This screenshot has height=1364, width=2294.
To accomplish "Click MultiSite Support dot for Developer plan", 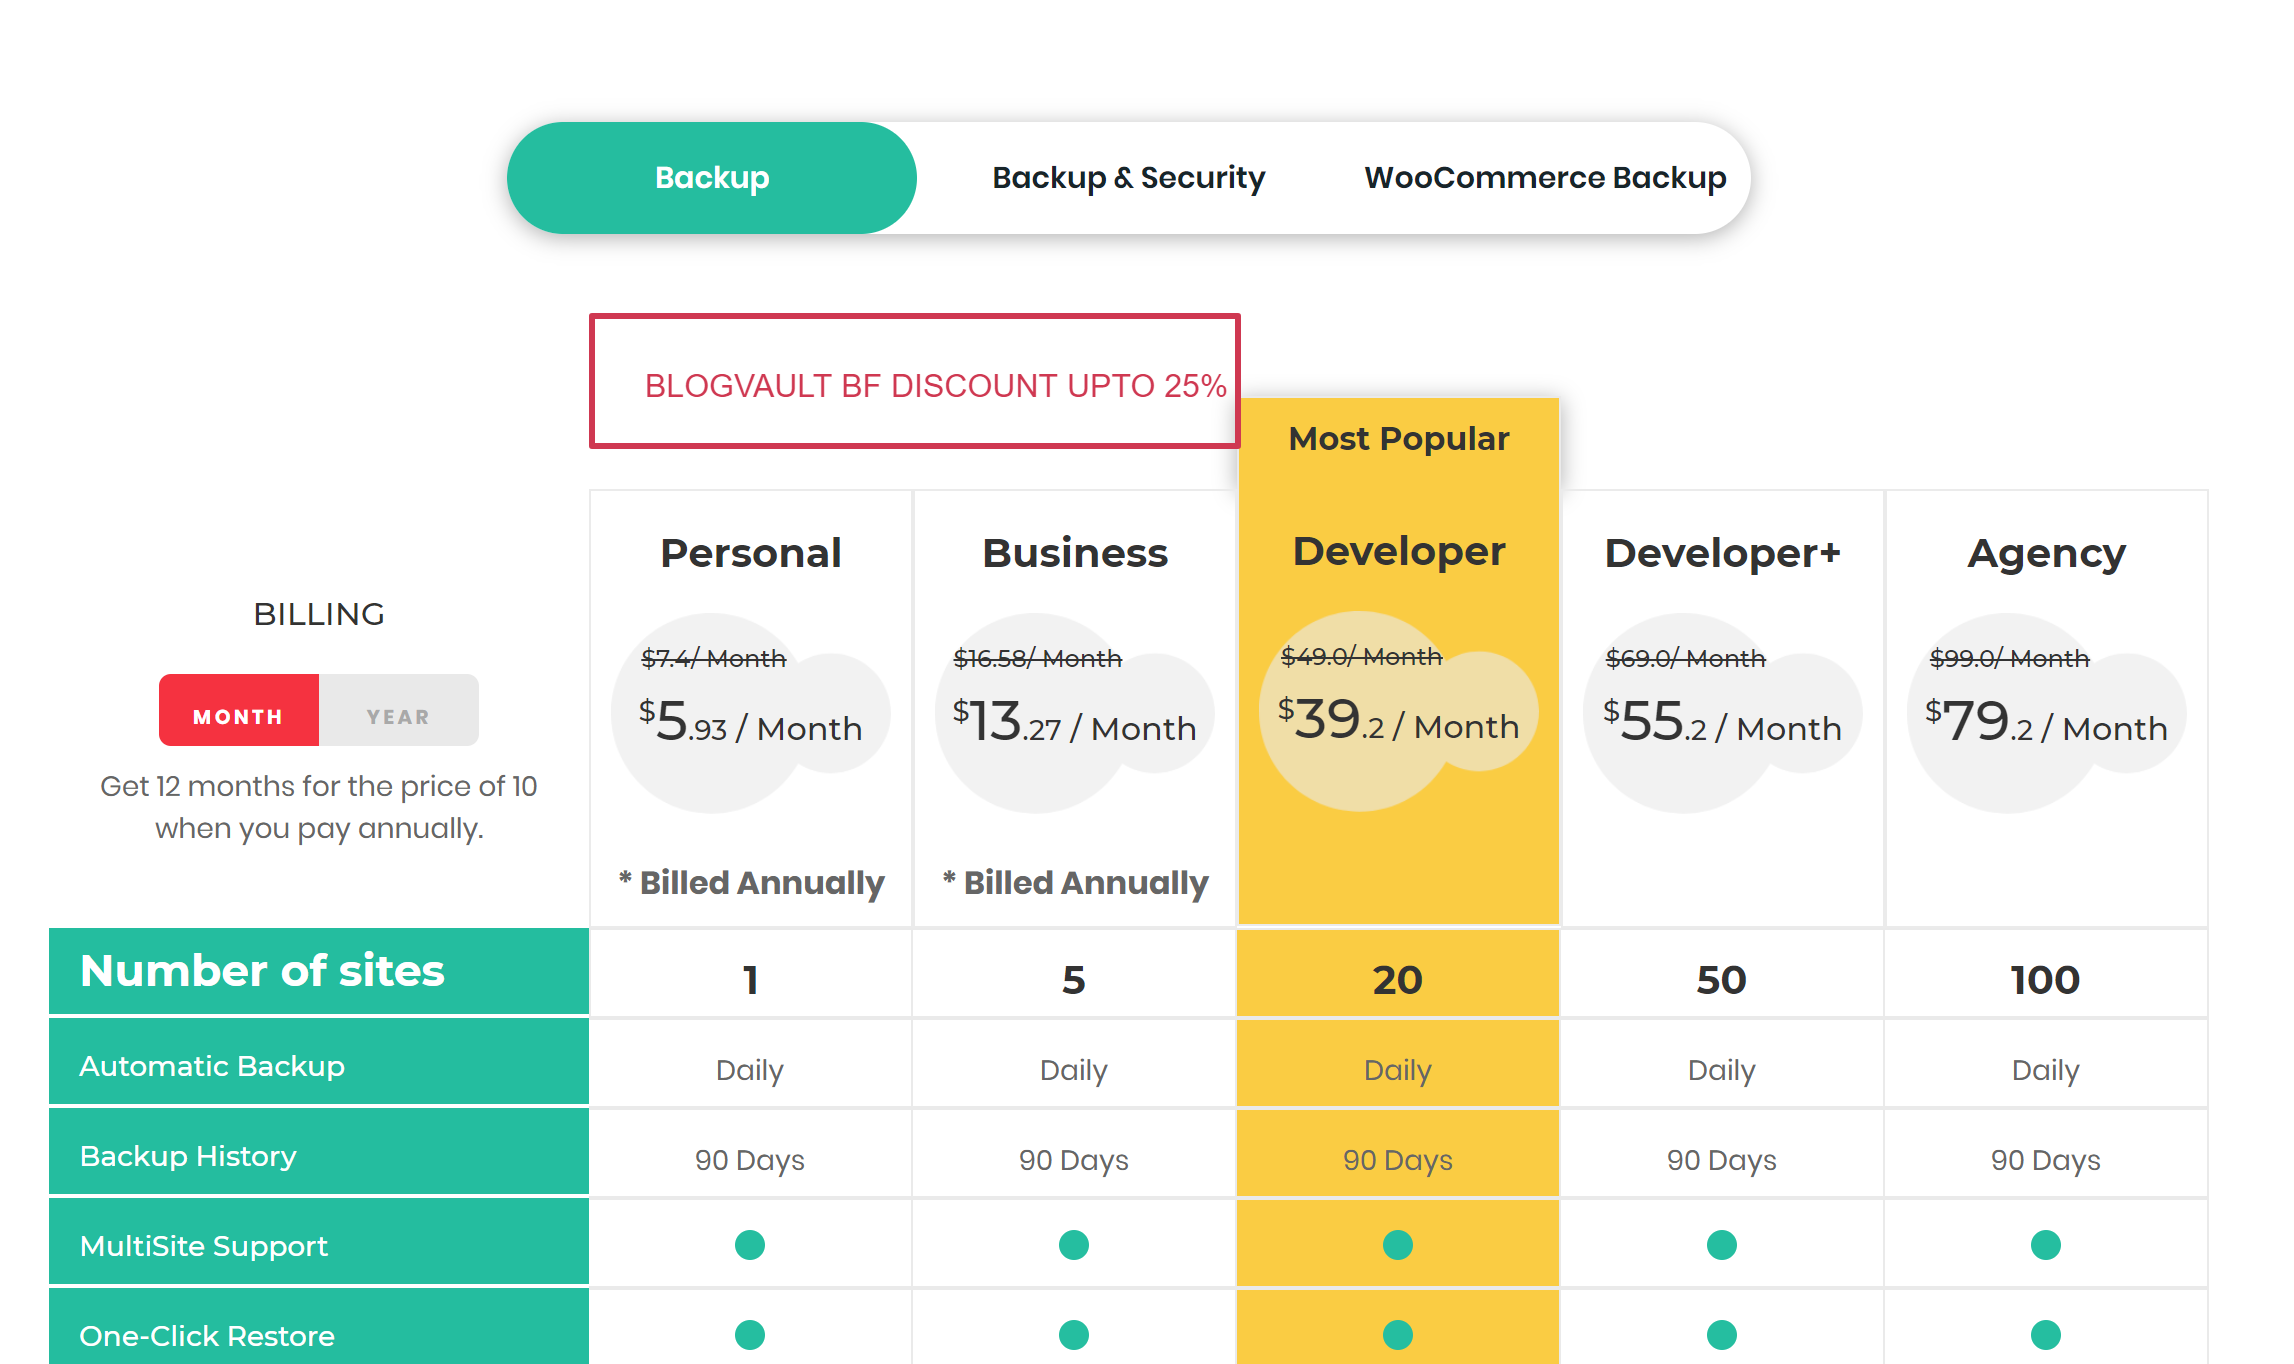I will [1397, 1245].
